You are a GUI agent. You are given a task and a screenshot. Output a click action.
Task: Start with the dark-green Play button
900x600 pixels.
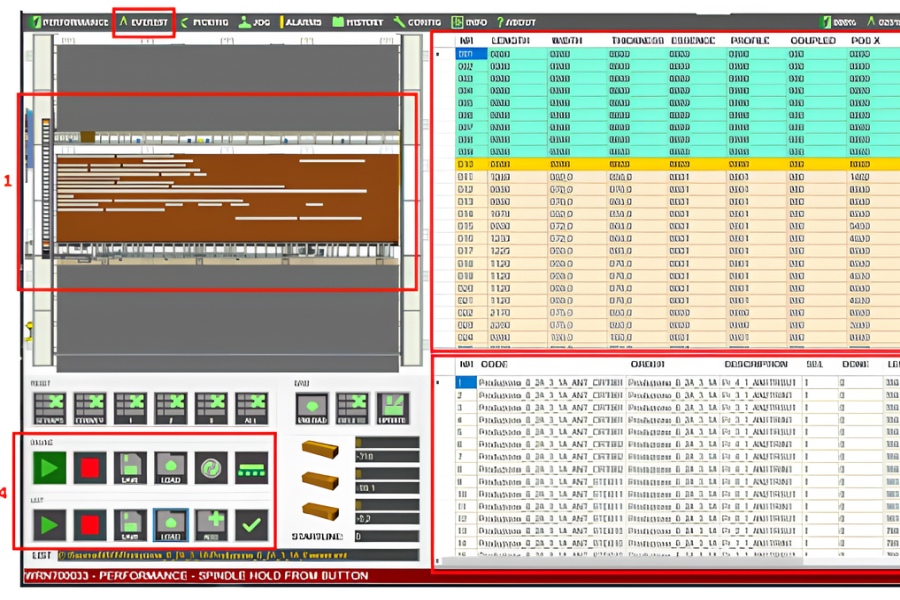coord(49,468)
